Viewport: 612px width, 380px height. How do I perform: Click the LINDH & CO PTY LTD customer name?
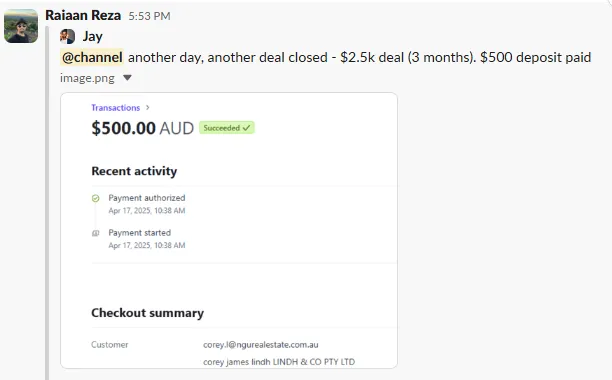click(314, 362)
